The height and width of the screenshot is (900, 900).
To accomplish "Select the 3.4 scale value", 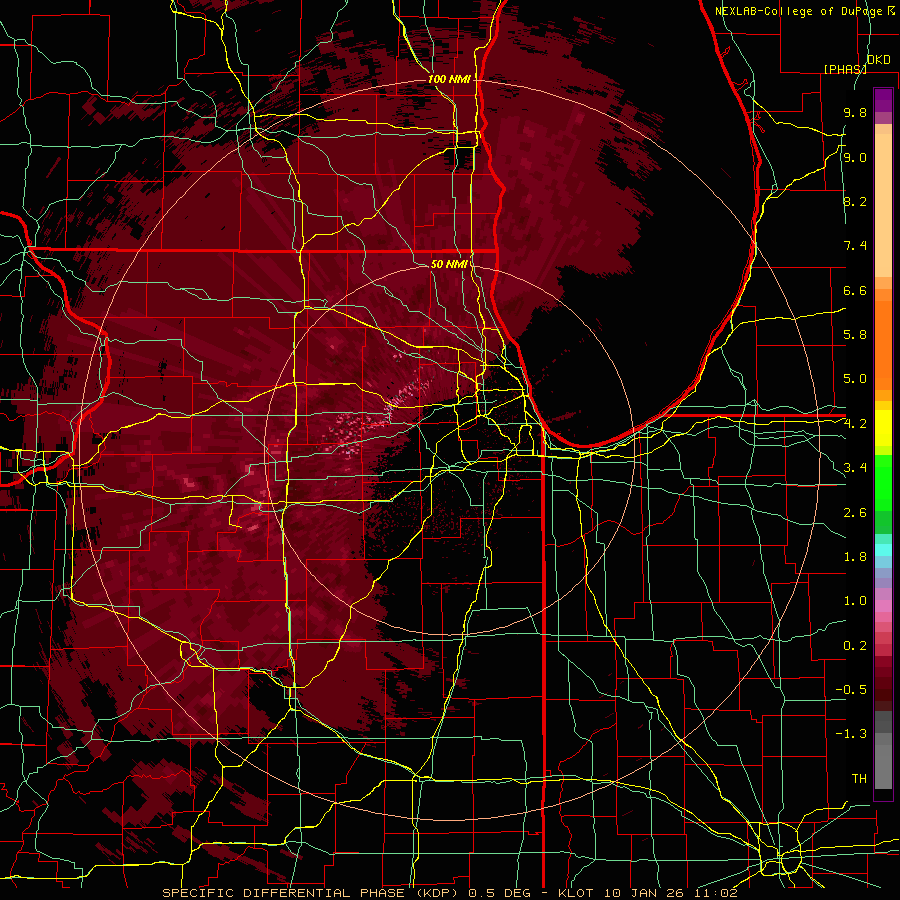I will tap(855, 468).
